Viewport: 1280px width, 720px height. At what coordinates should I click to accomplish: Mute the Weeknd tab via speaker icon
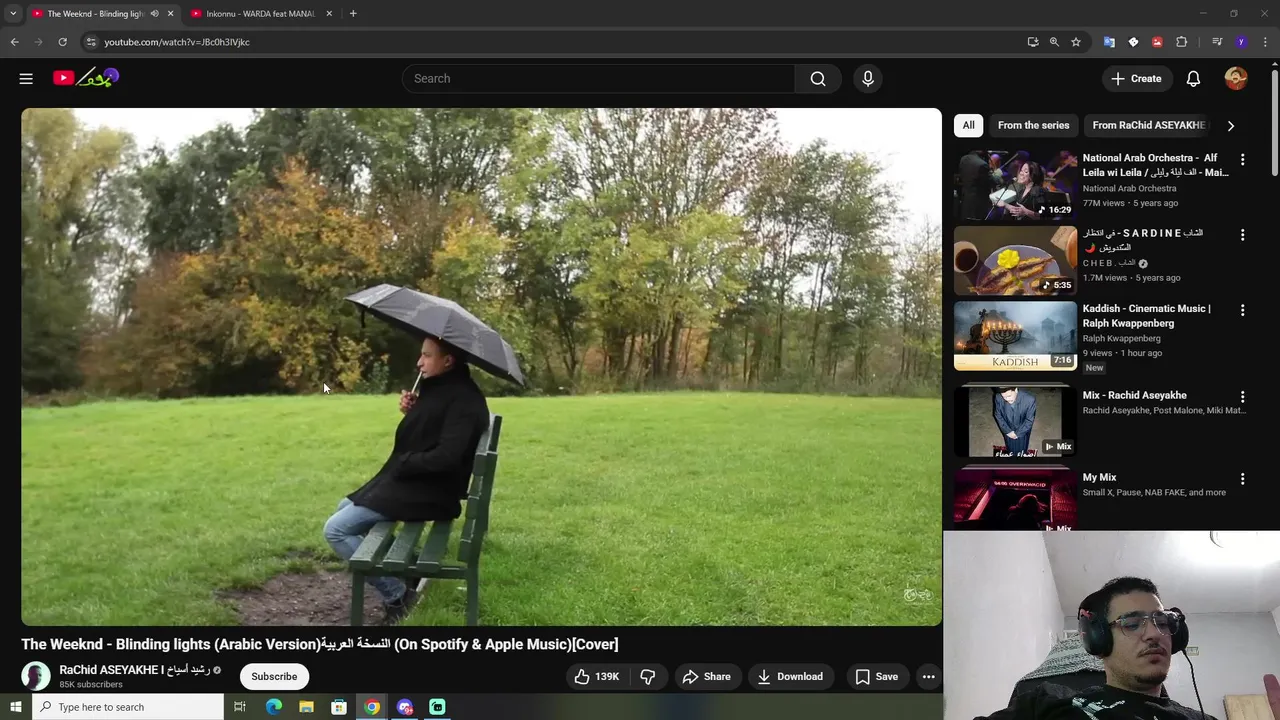point(154,13)
